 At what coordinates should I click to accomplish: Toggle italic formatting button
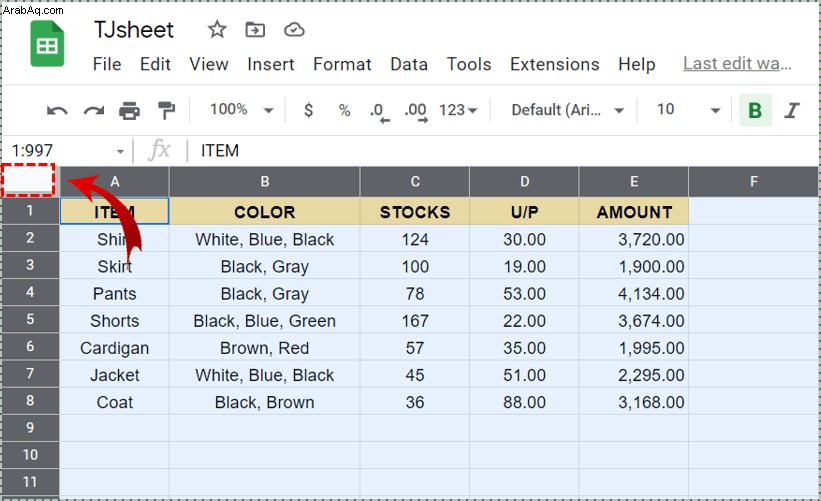point(791,110)
